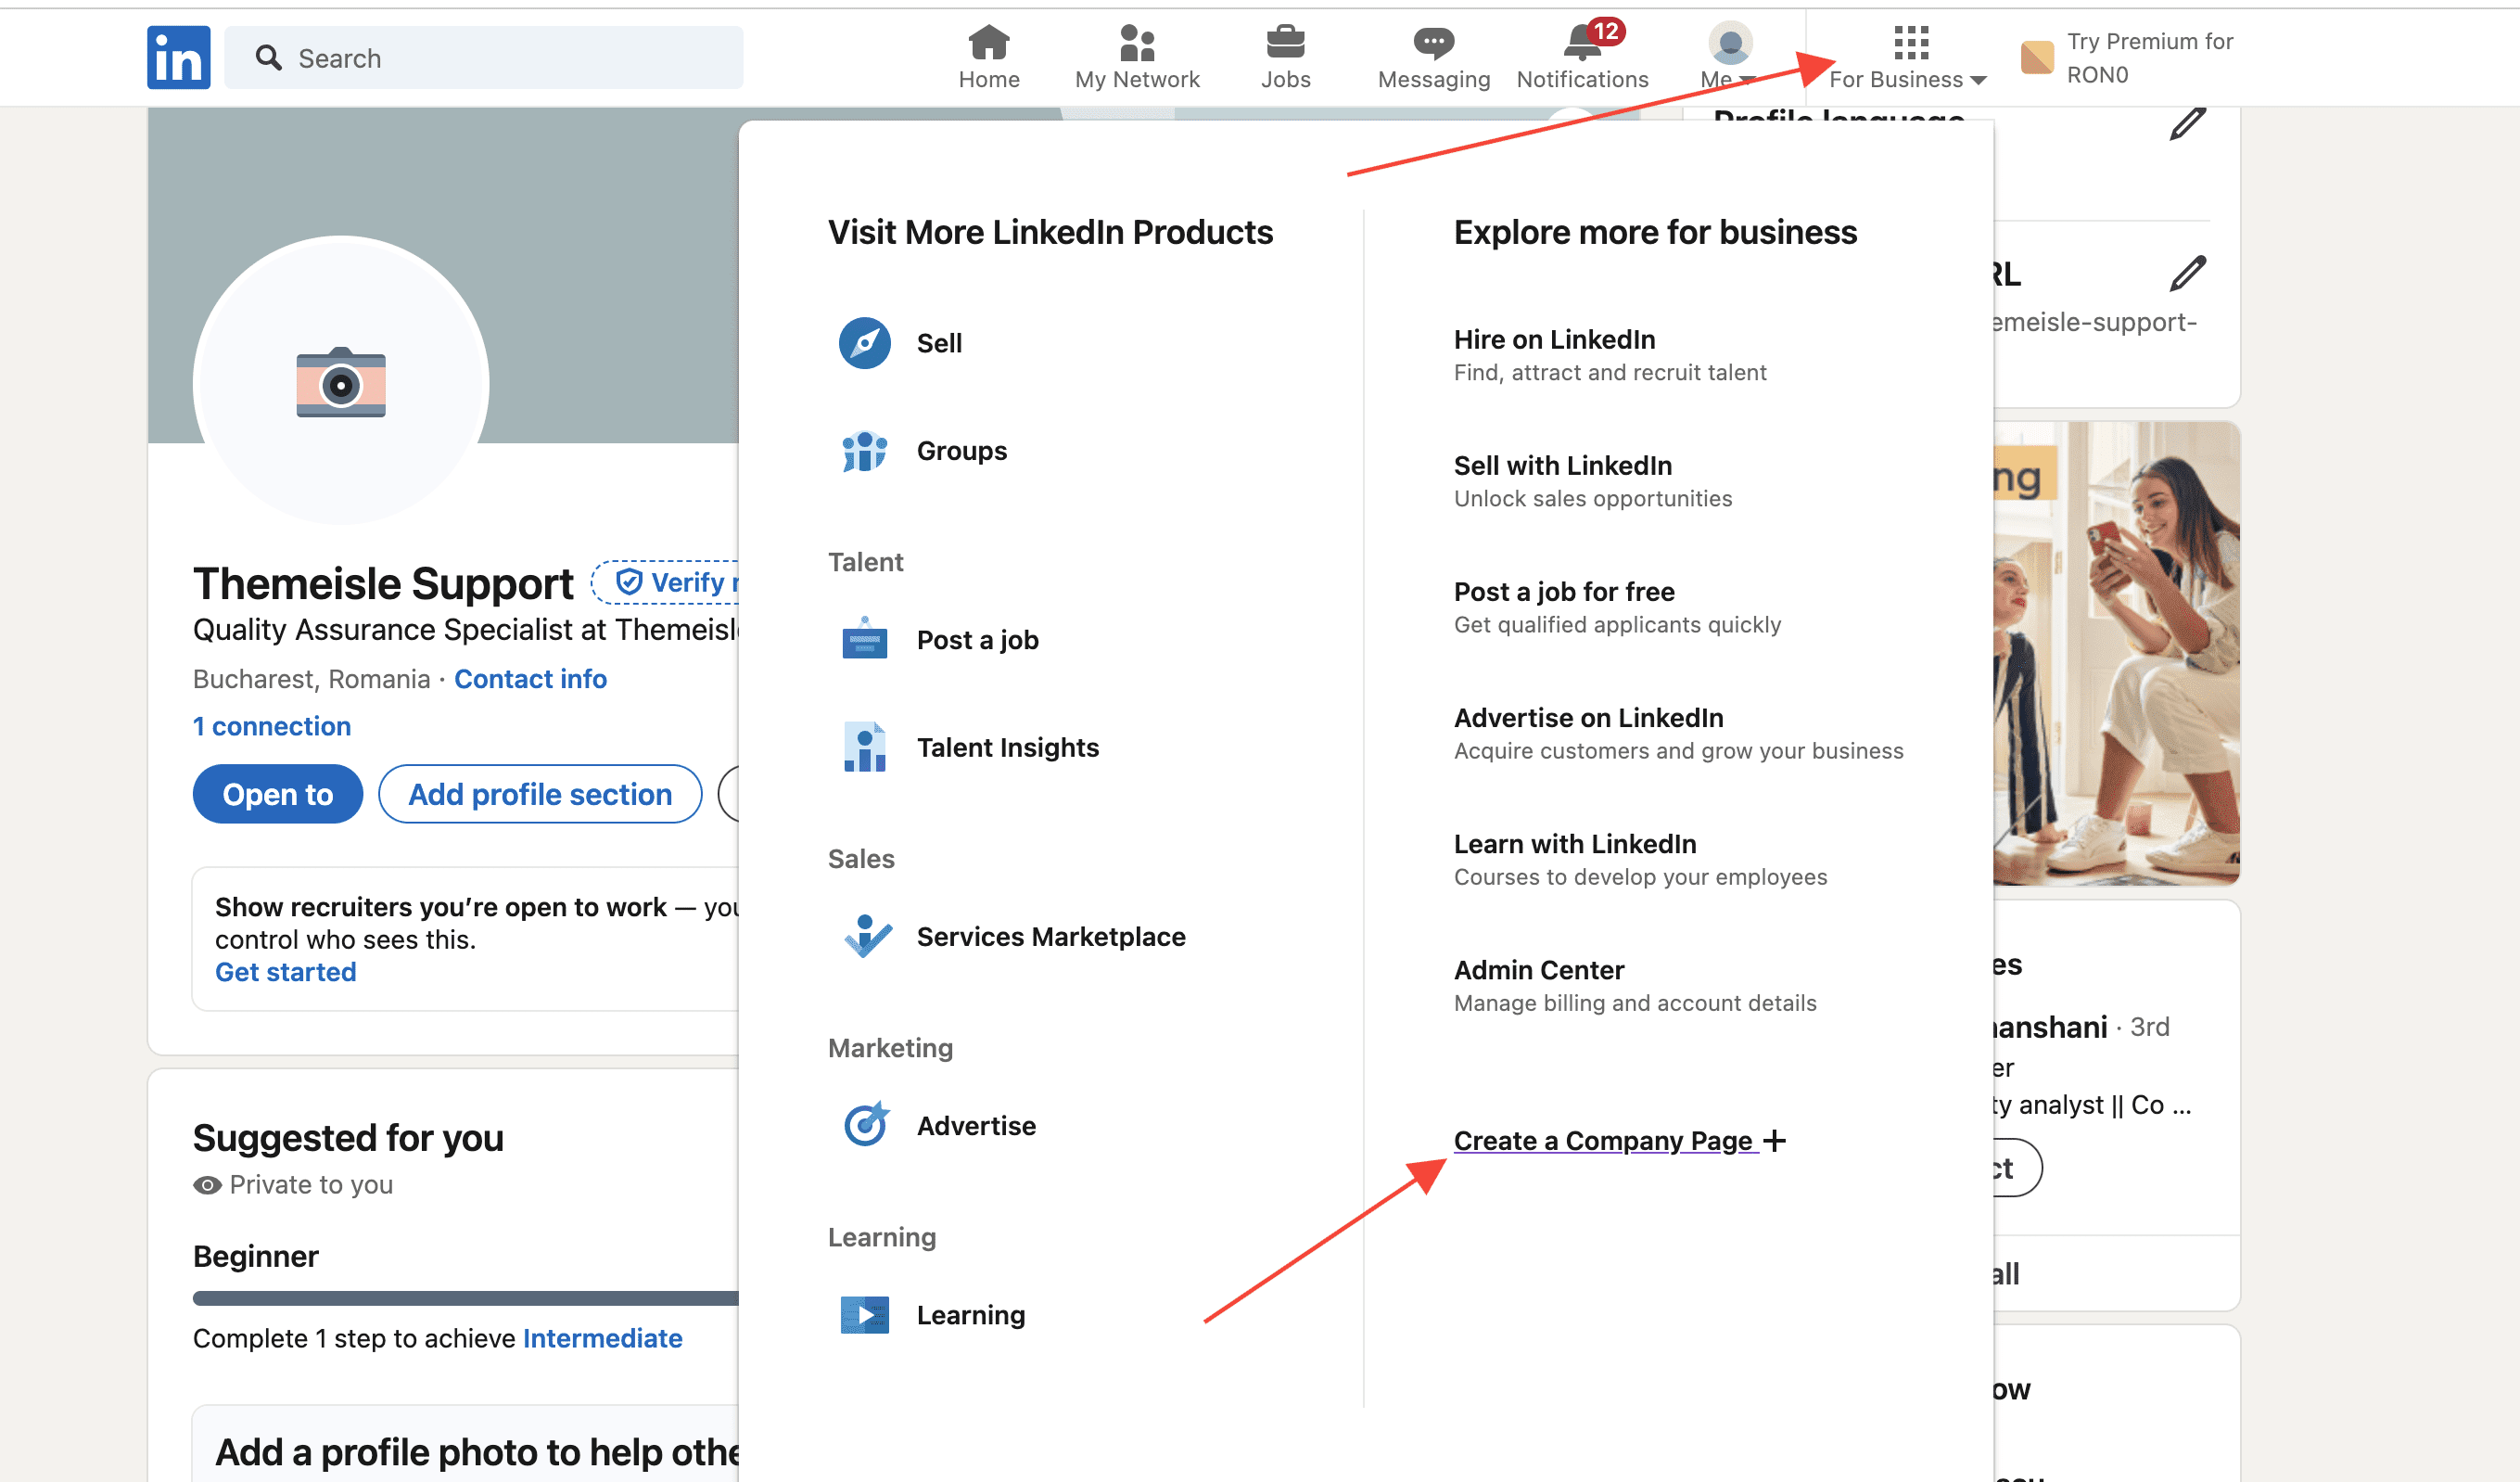Click camera icon to add profile photo
This screenshot has height=1482, width=2520.
[340, 383]
